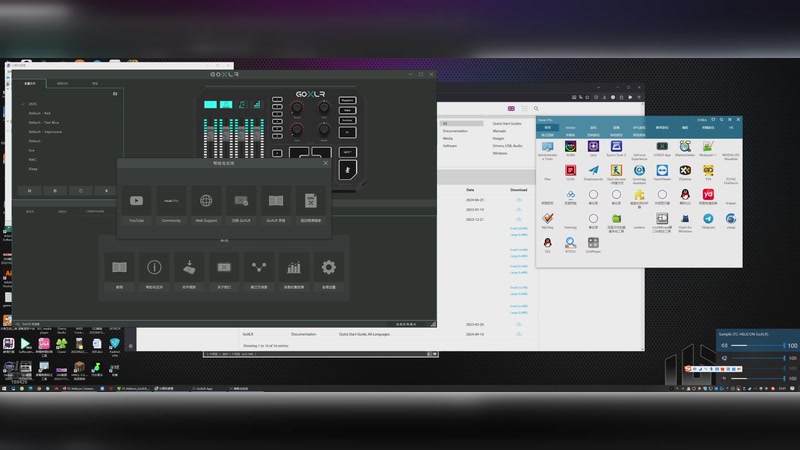Viewport: 800px width, 450px height.
Task: Launch Epson Scan 2 from launcher
Action: point(616,149)
